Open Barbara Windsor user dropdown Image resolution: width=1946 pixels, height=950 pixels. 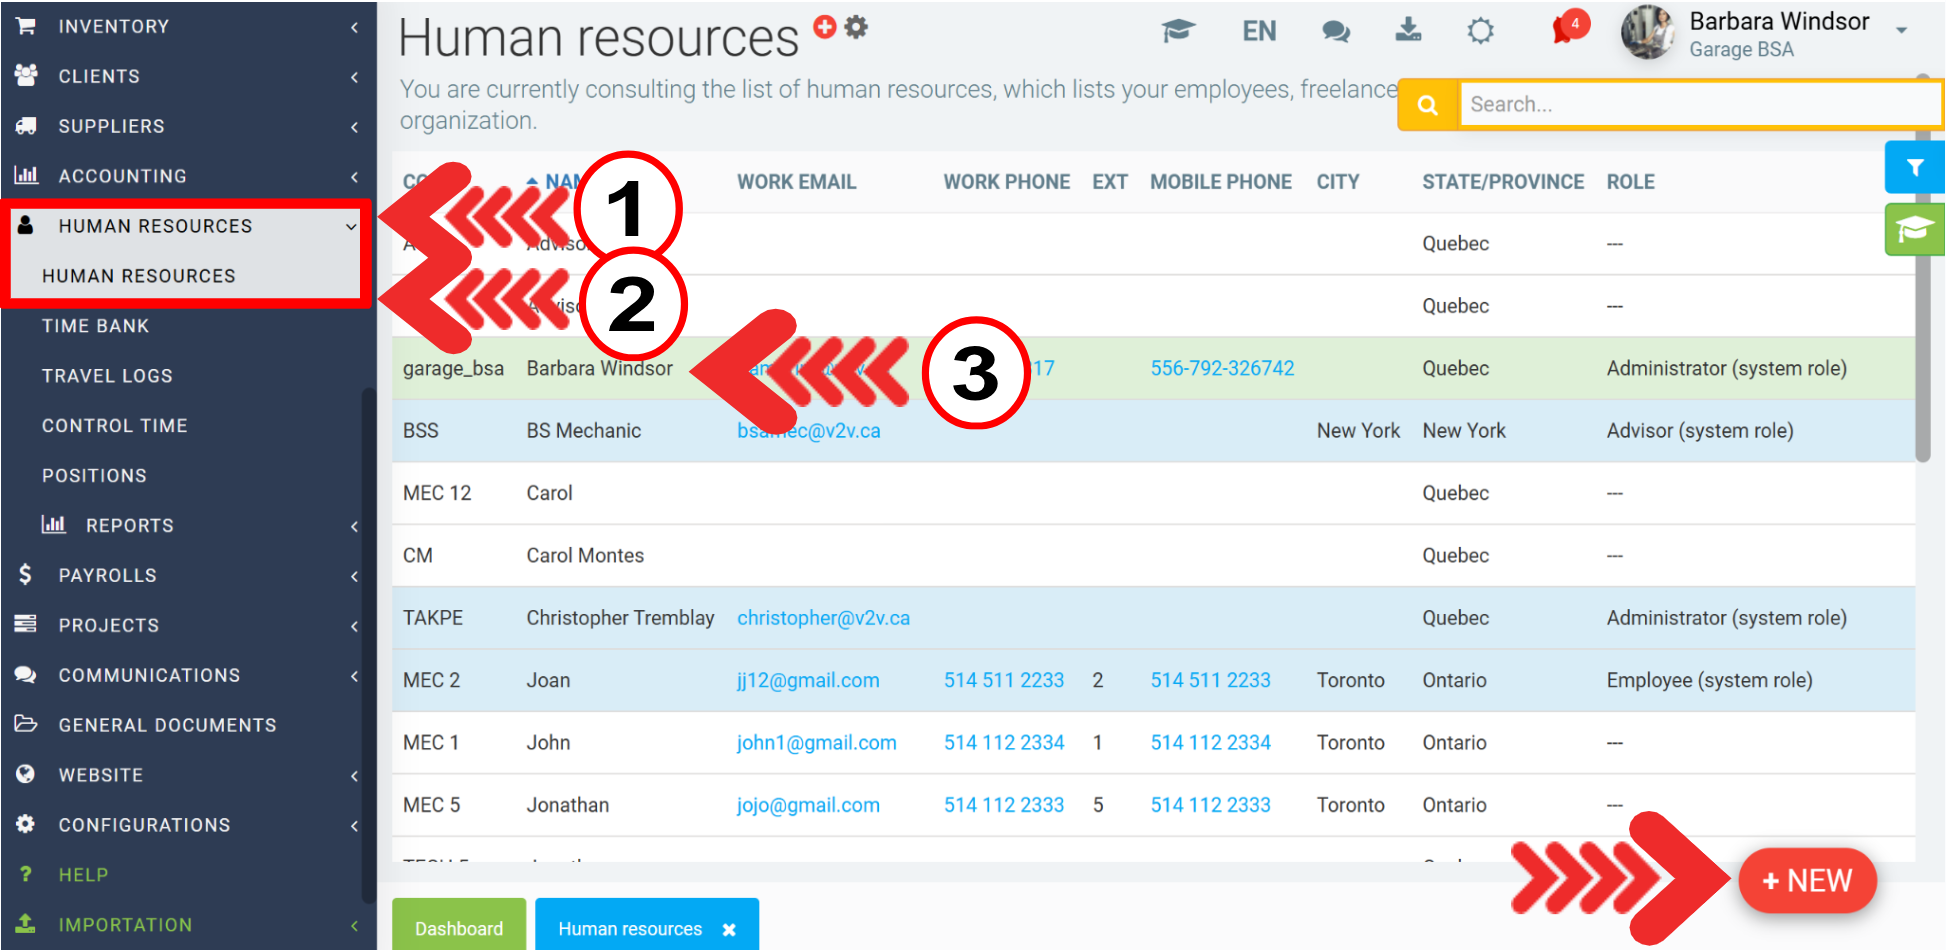point(1901,31)
